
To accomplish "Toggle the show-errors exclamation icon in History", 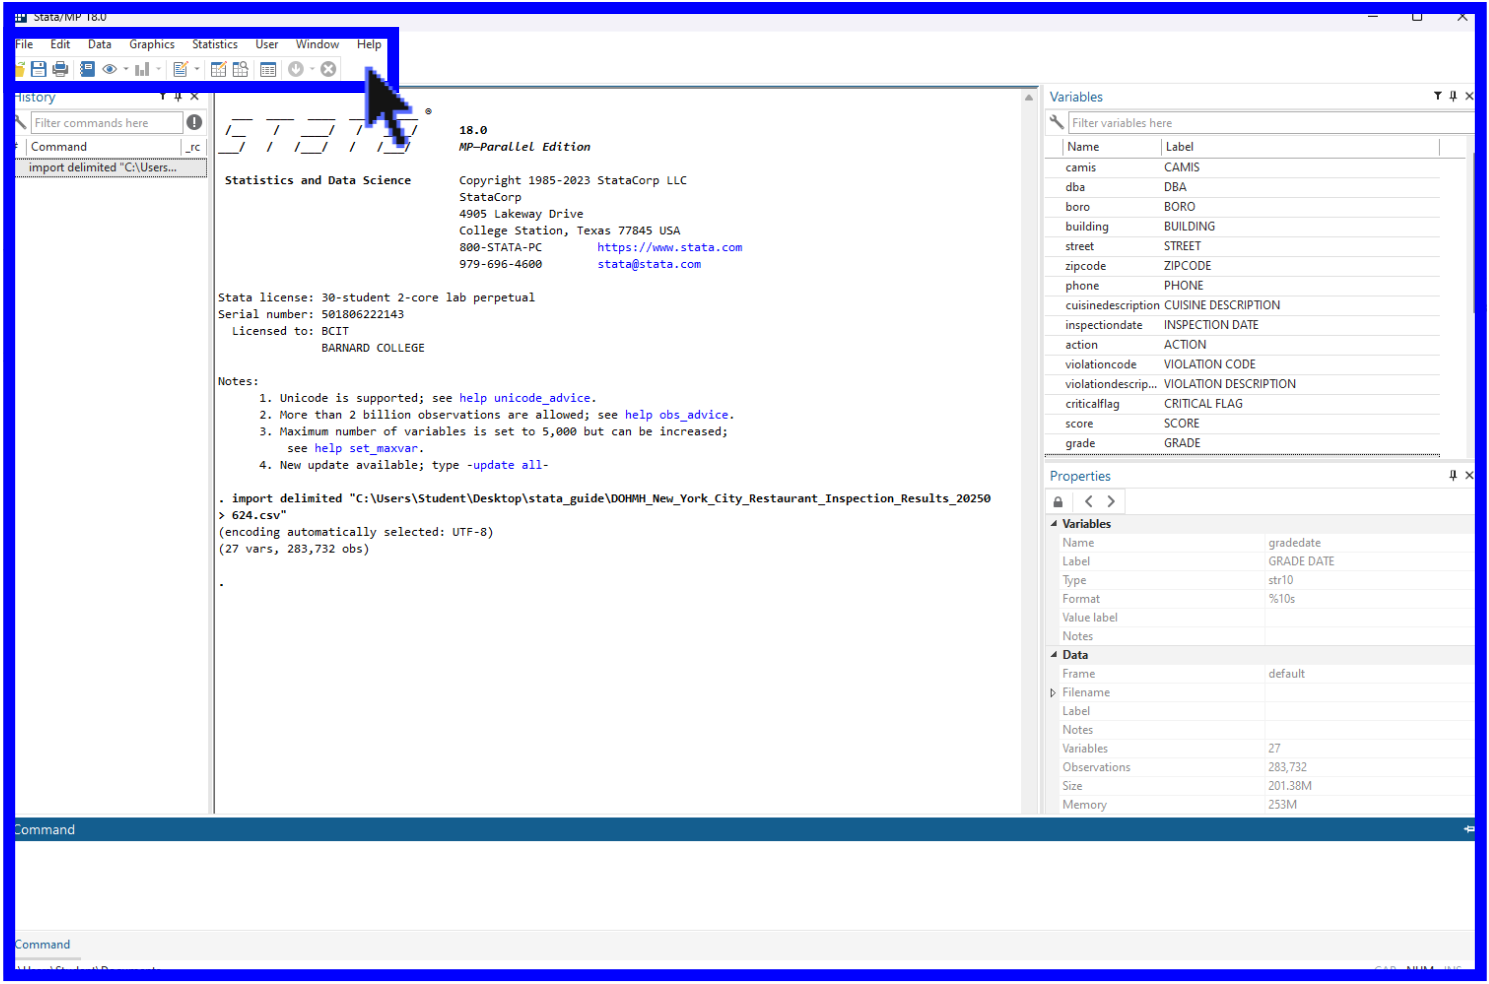I will [x=194, y=122].
